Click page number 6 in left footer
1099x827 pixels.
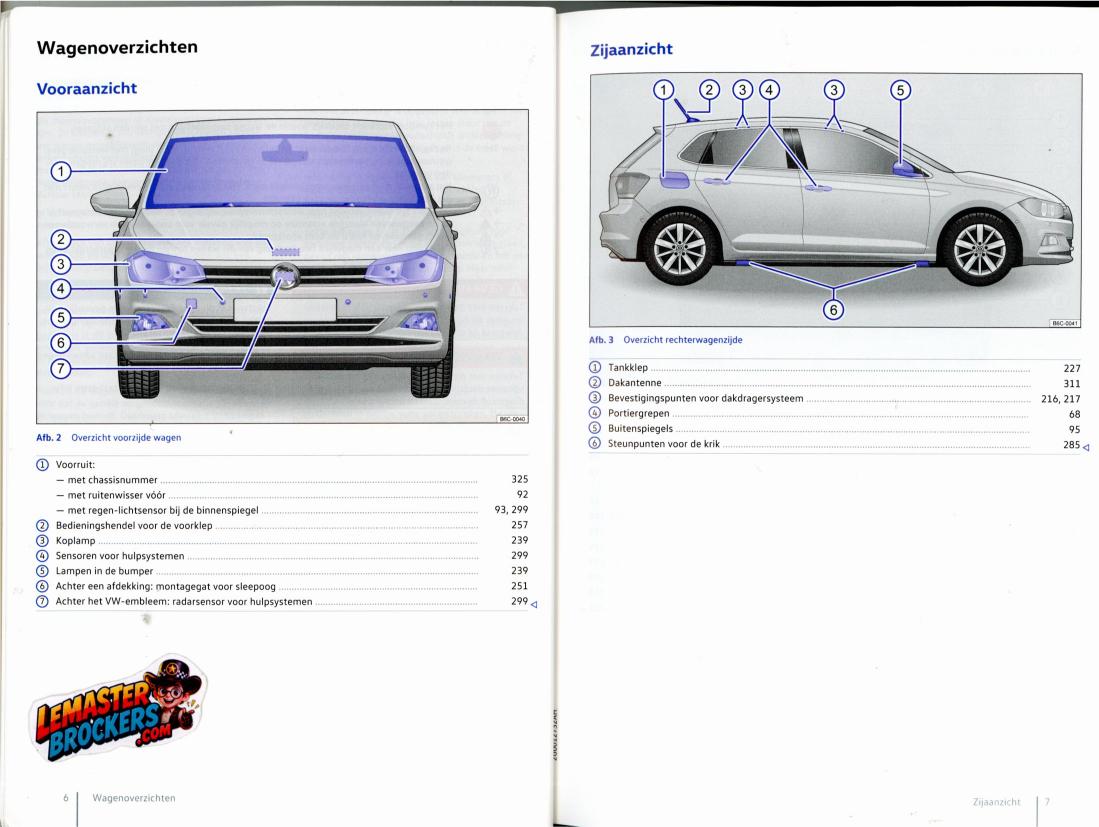66,798
